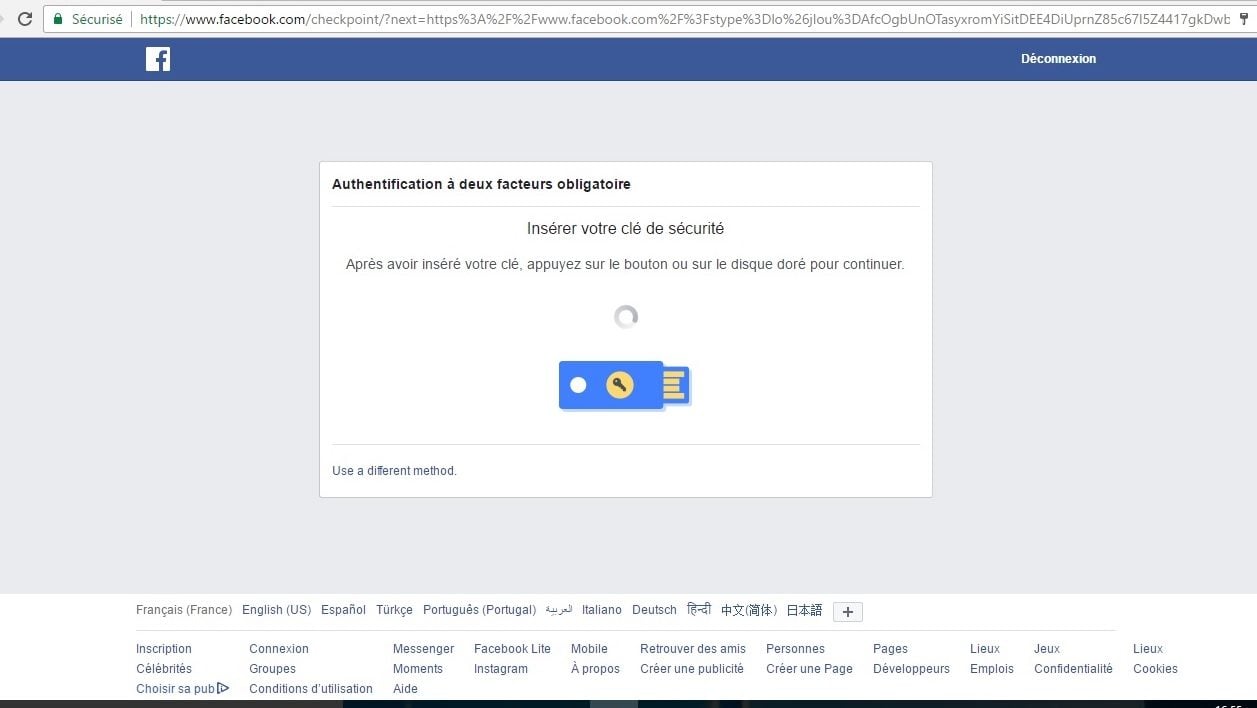Open the Confidentialité footer link
The image size is (1257, 708).
(1073, 669)
